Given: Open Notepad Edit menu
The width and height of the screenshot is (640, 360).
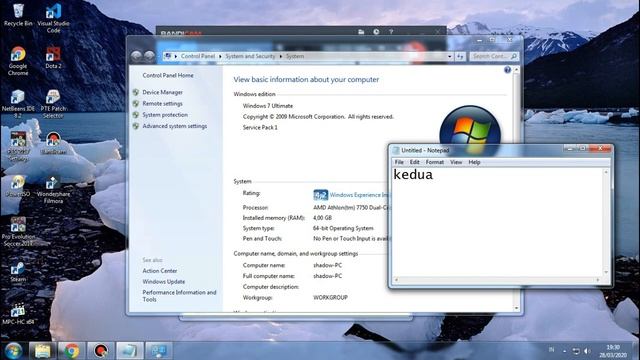Looking at the screenshot, I should tap(414, 162).
